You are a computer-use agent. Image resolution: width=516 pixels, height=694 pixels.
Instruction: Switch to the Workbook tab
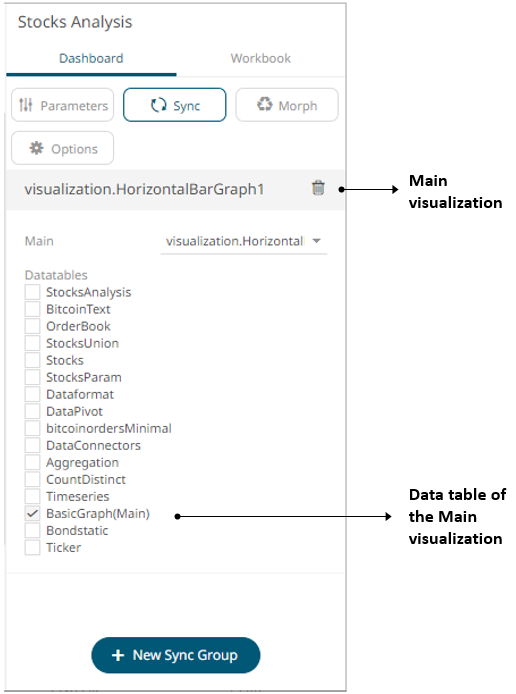pos(261,59)
